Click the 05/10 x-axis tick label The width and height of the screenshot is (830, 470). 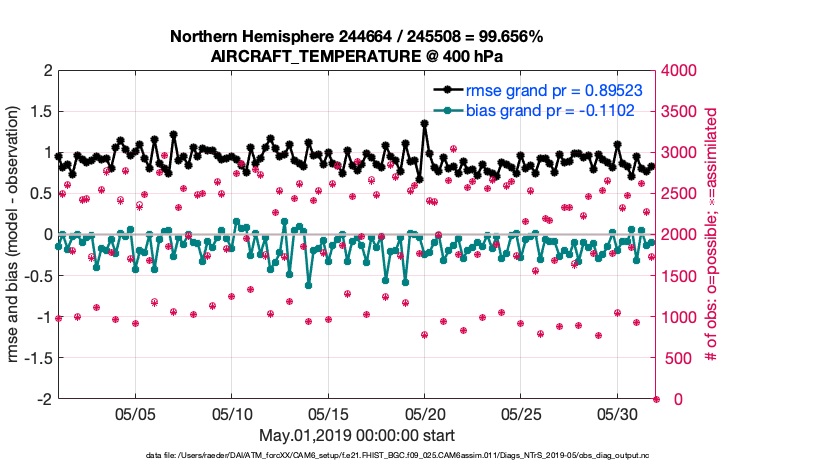[x=232, y=413]
